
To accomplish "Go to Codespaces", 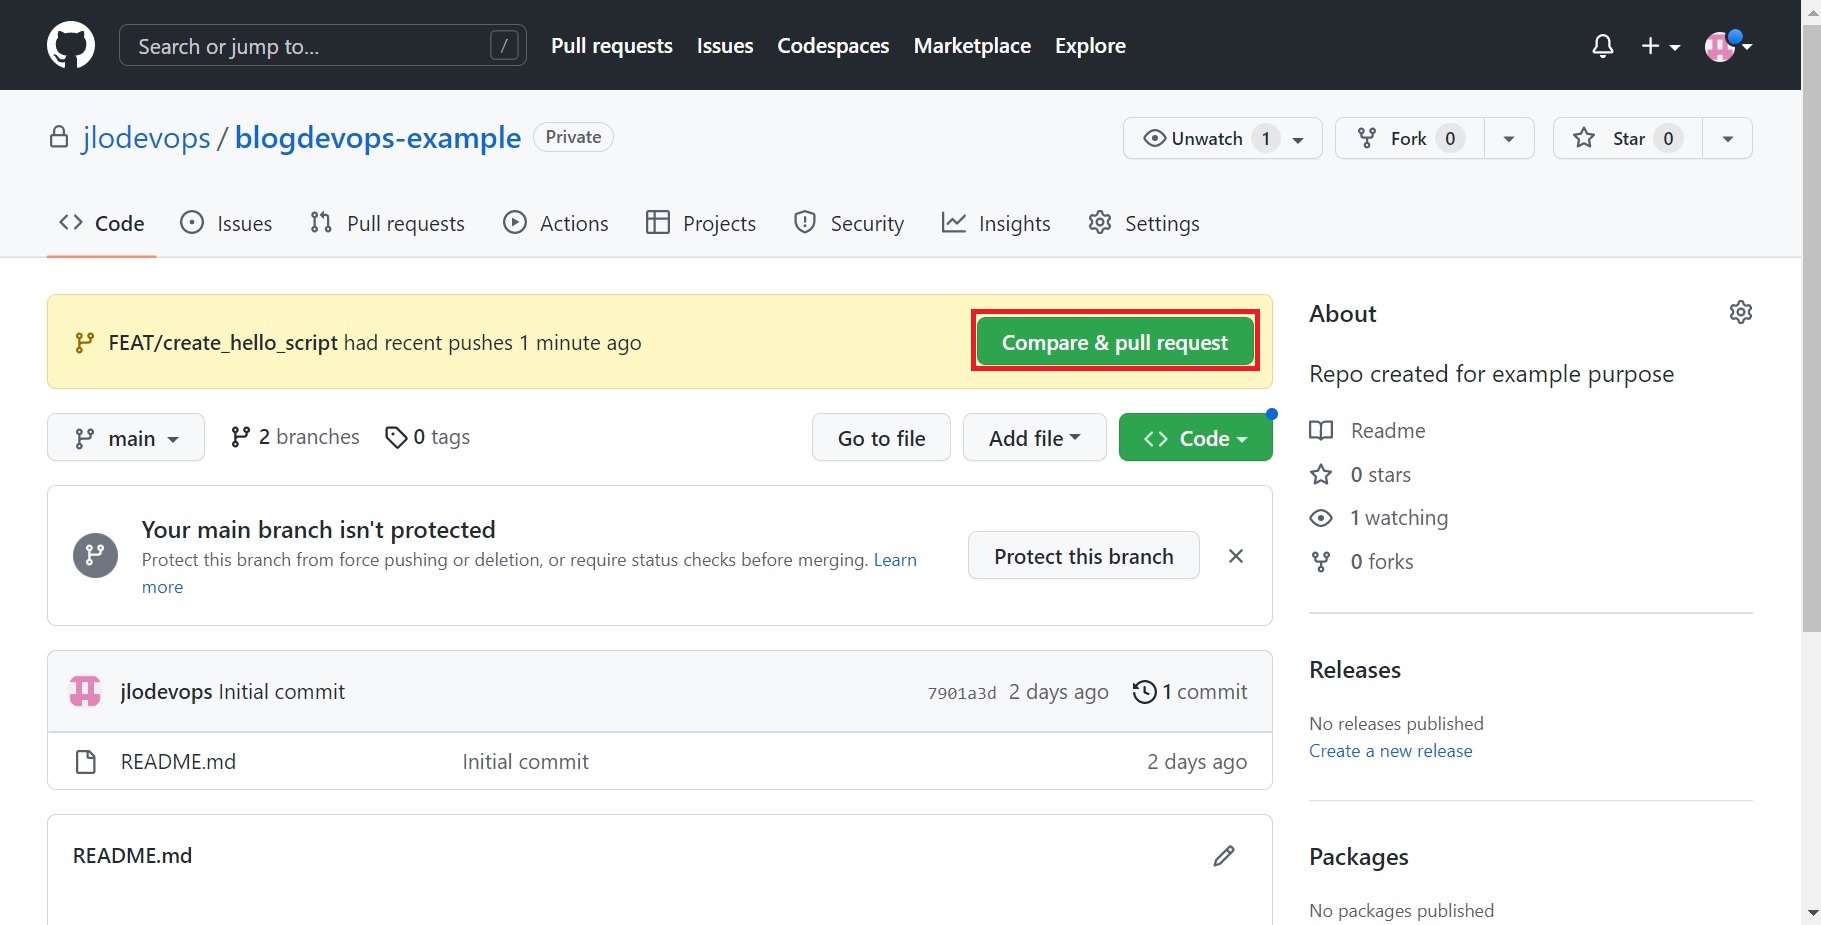I will click(833, 46).
